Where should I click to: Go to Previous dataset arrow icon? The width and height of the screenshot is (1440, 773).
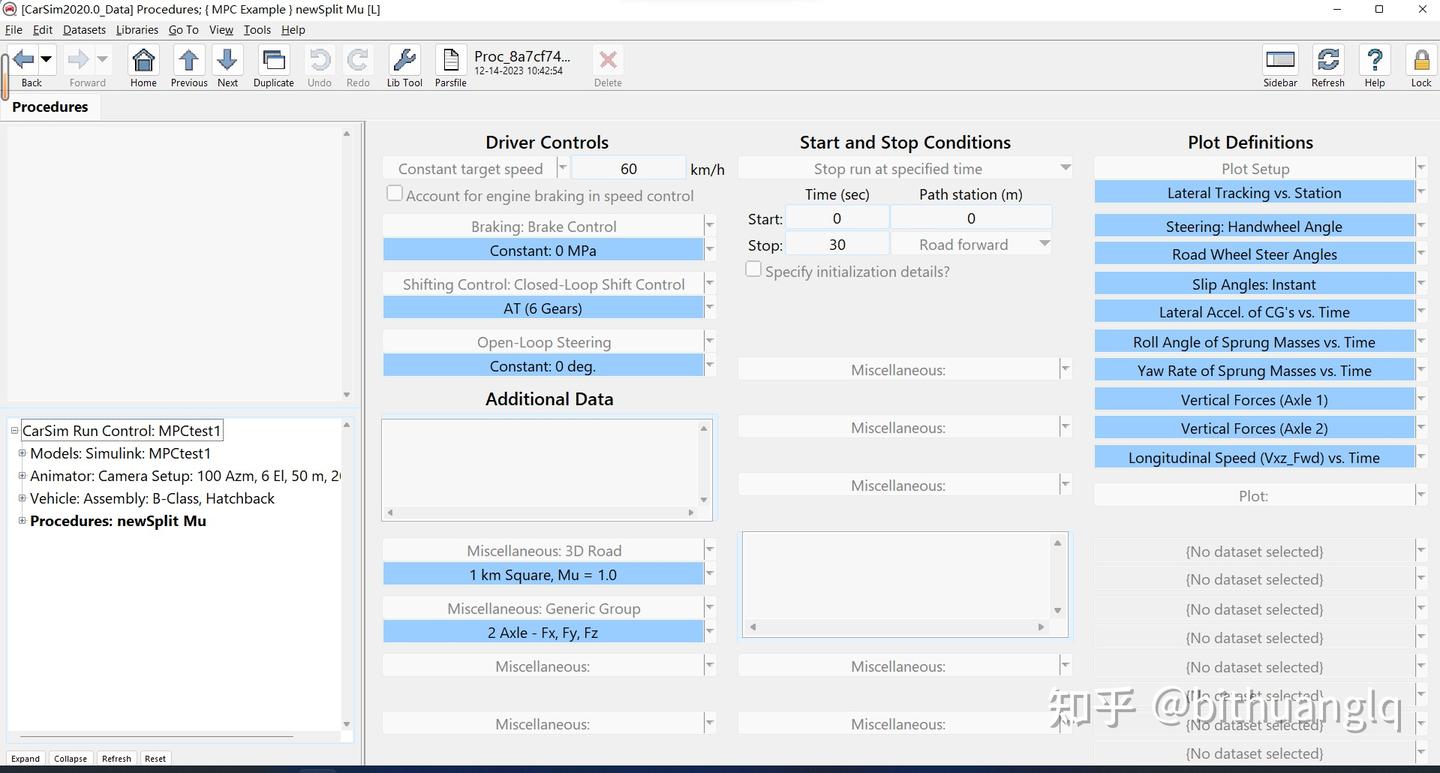tap(188, 62)
